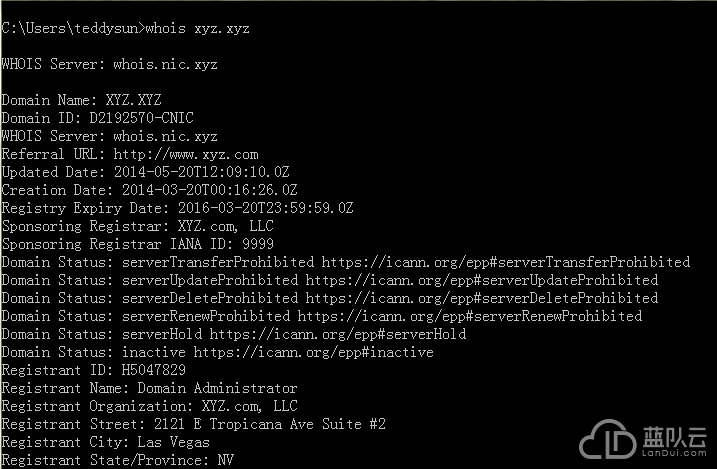
Task: Click the Referral URL http://www.xyz.com
Action: pos(186,155)
